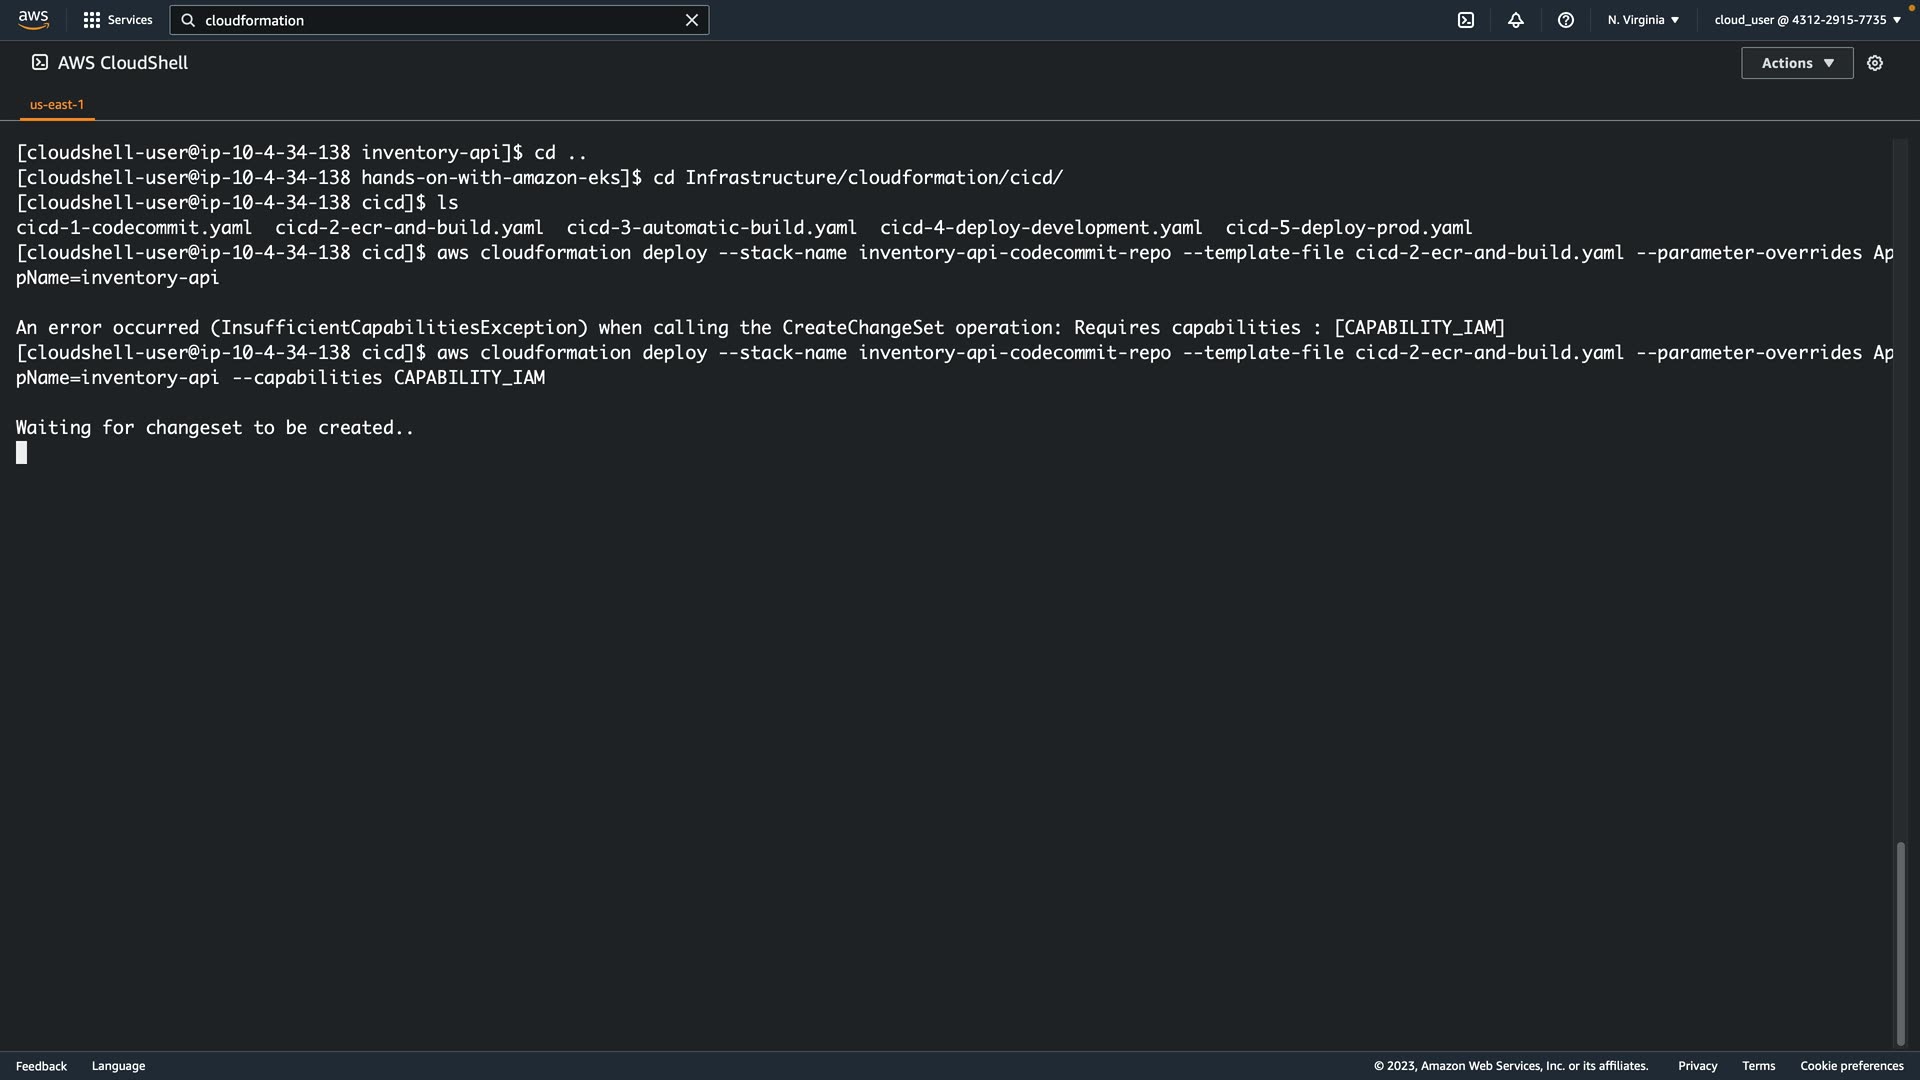
Task: Open the notifications bell
Action: [1516, 20]
